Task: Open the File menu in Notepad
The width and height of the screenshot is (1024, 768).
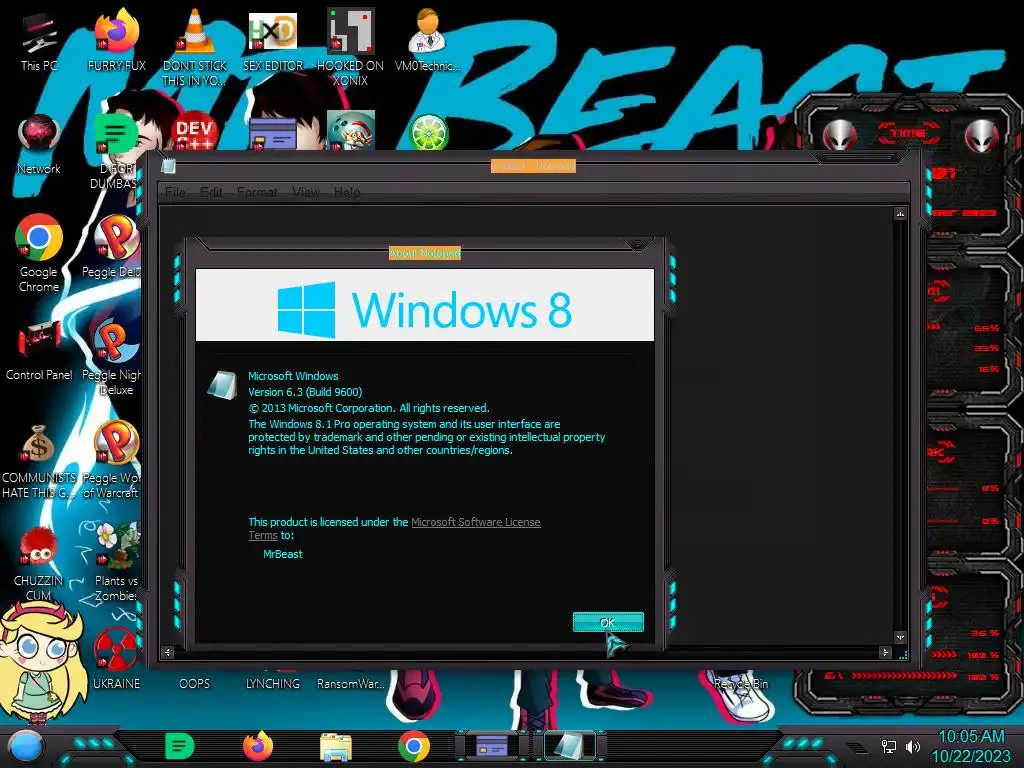Action: point(175,192)
